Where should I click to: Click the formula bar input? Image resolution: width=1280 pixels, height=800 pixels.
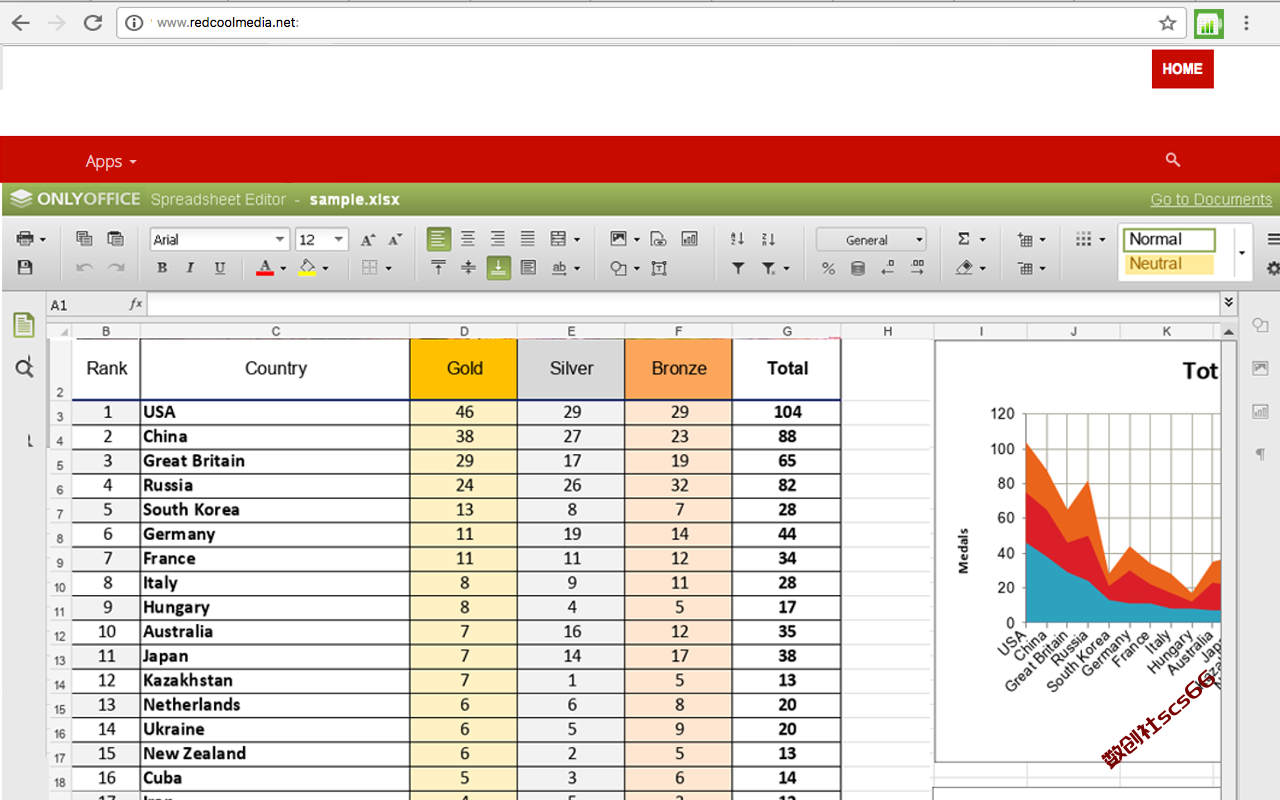[x=683, y=303]
